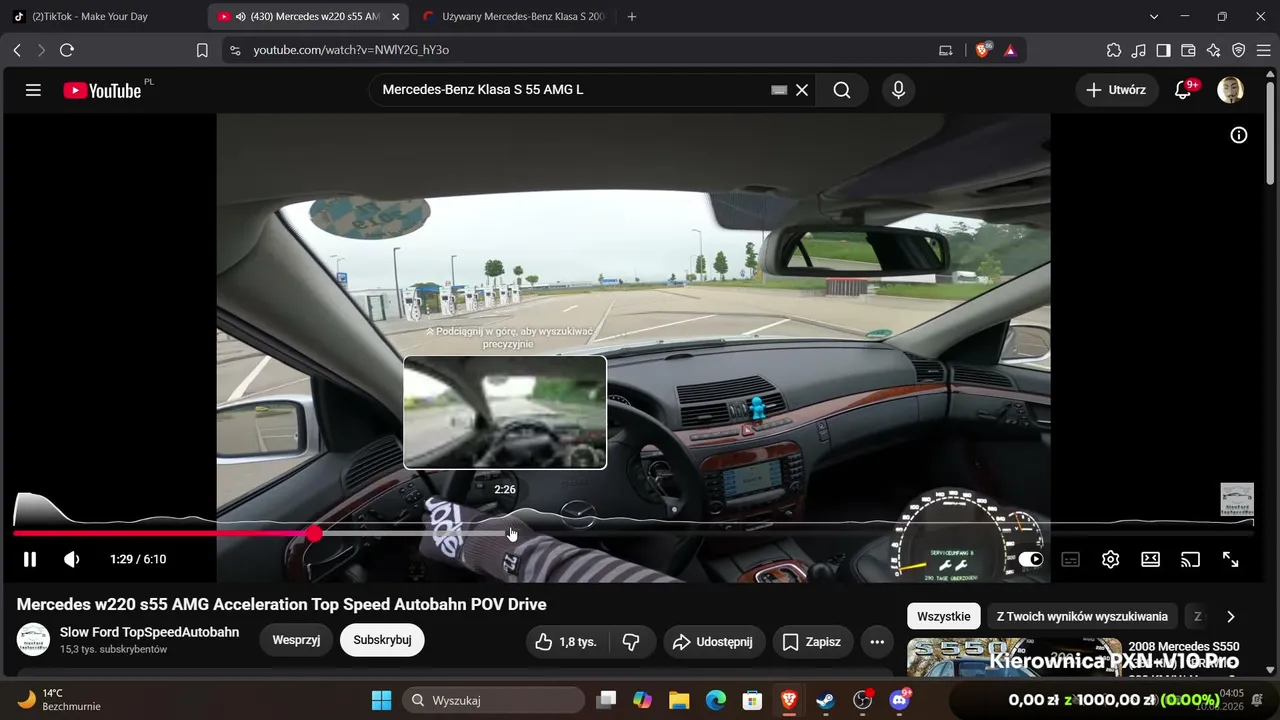
Task: Click the video title text
Action: pyautogui.click(x=282, y=604)
